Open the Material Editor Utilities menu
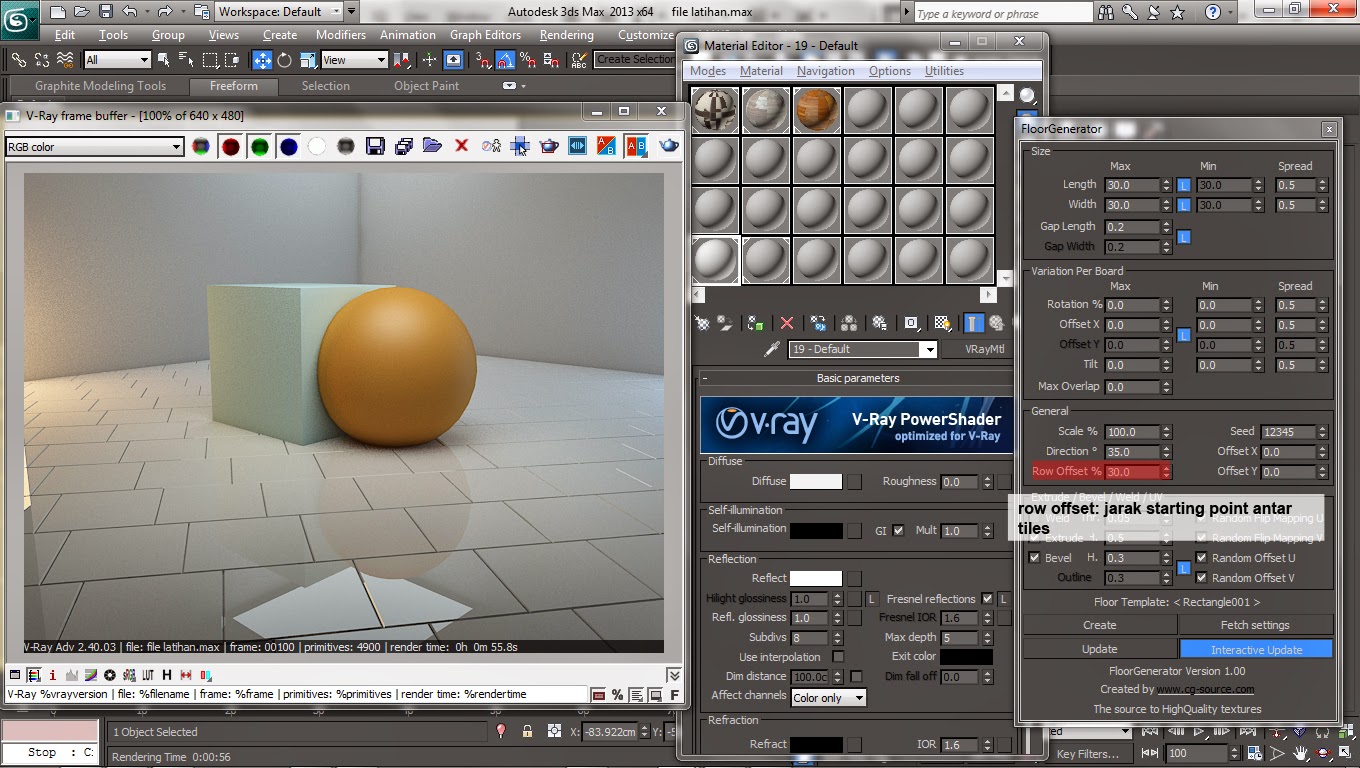Image resolution: width=1360 pixels, height=768 pixels. point(944,71)
